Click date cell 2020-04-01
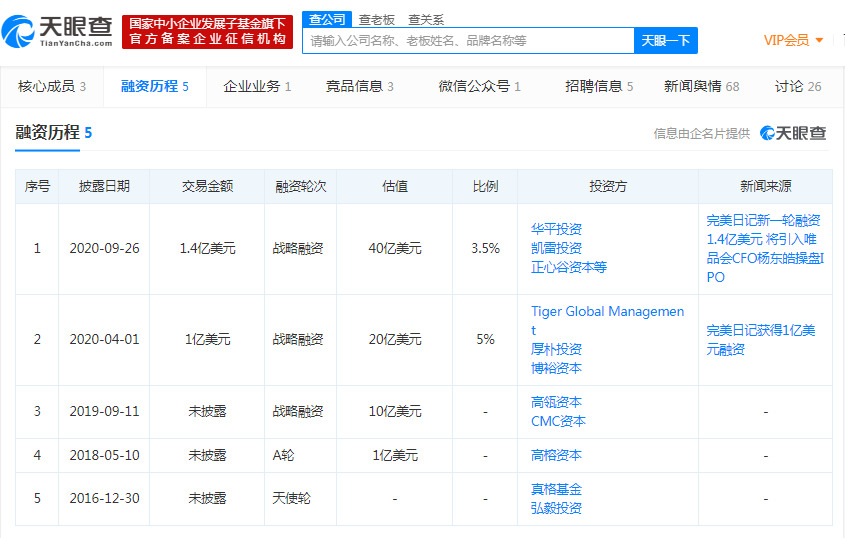Screen dimensions: 845x538 105,340
